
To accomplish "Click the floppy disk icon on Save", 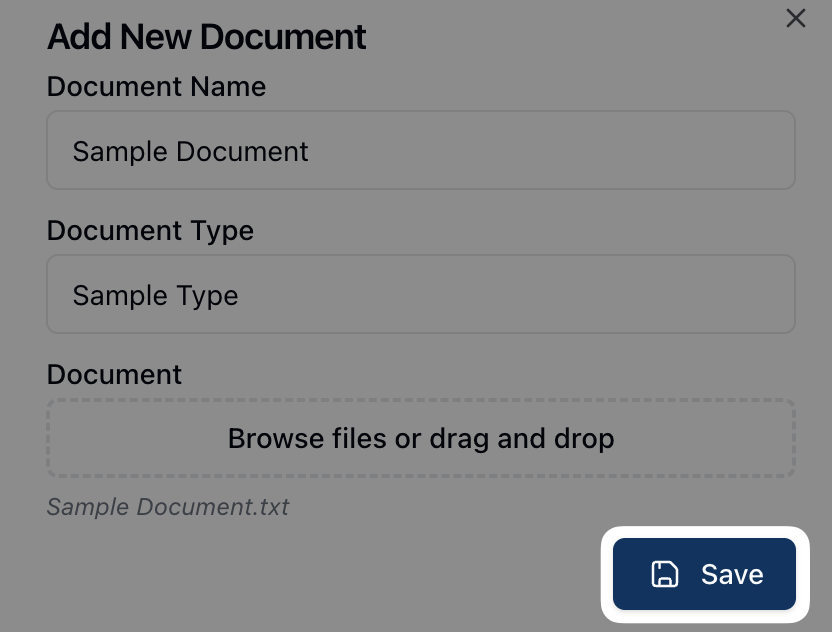I will pyautogui.click(x=665, y=574).
